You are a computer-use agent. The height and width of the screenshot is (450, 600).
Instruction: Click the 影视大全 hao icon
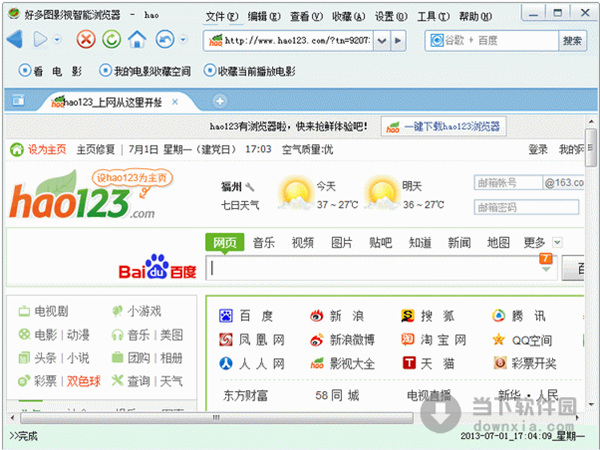317,363
